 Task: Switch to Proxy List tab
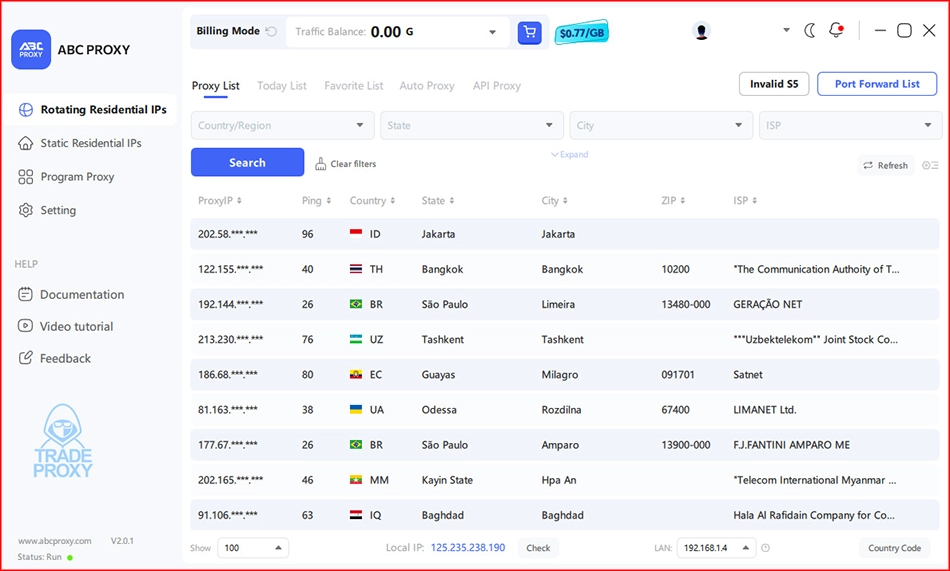[216, 86]
